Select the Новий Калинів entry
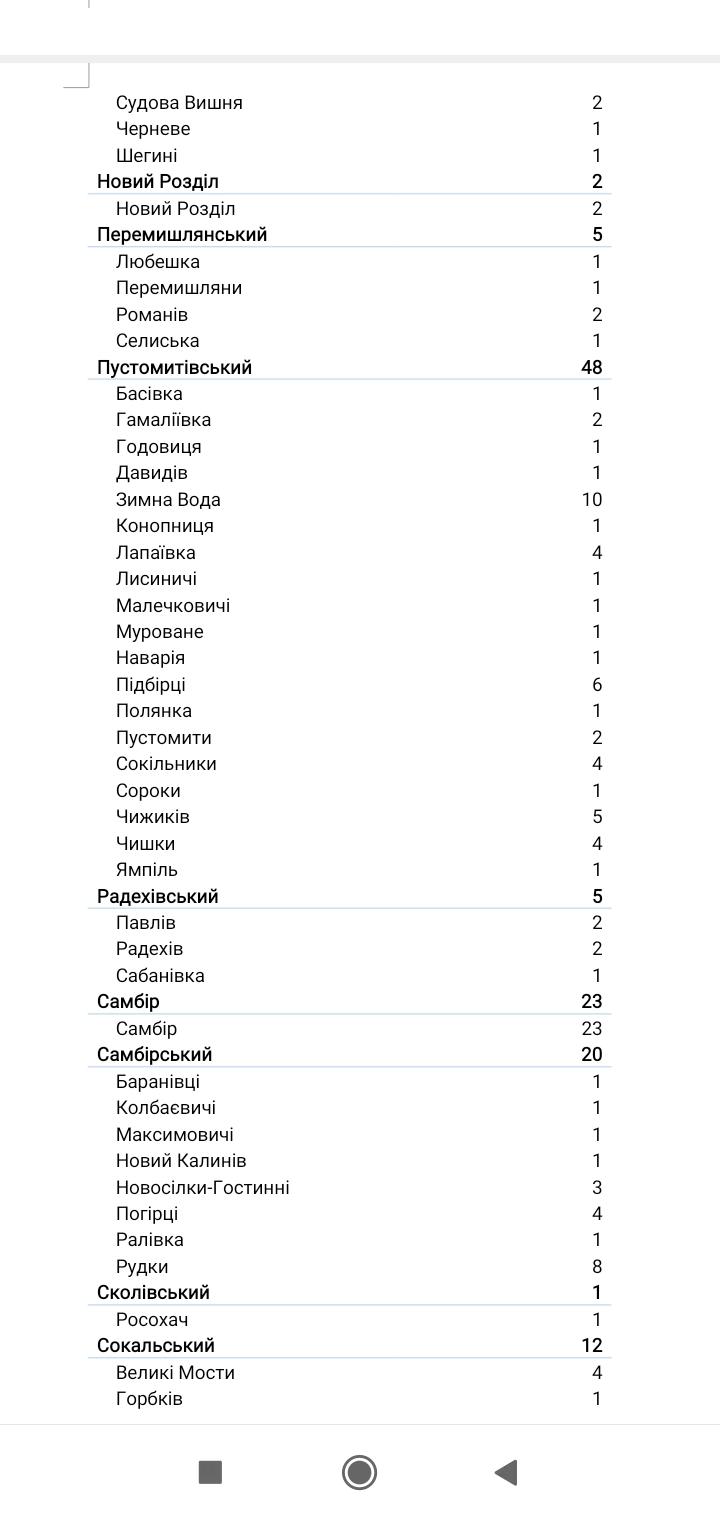Viewport: 720px width, 1520px height. (x=181, y=1160)
